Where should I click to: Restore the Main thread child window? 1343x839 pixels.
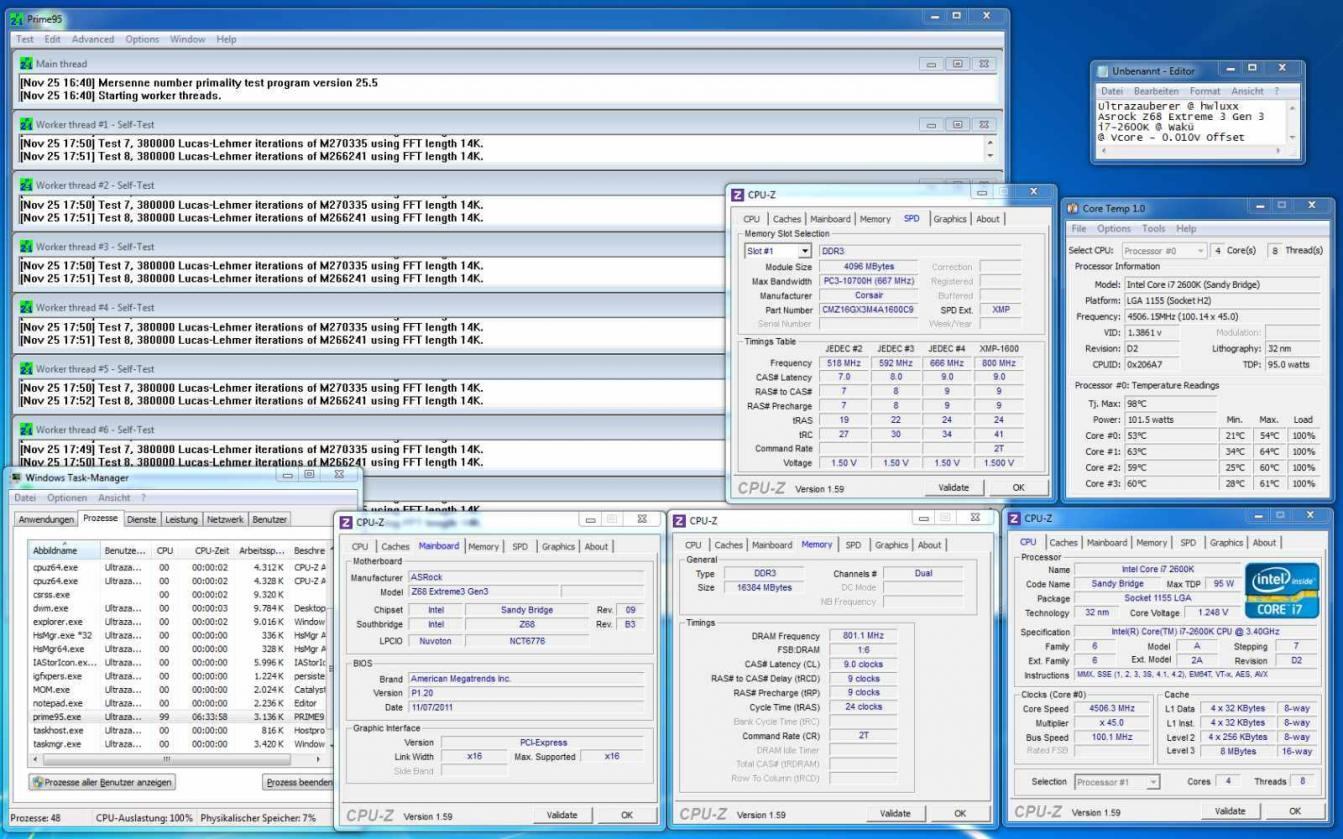coord(957,64)
